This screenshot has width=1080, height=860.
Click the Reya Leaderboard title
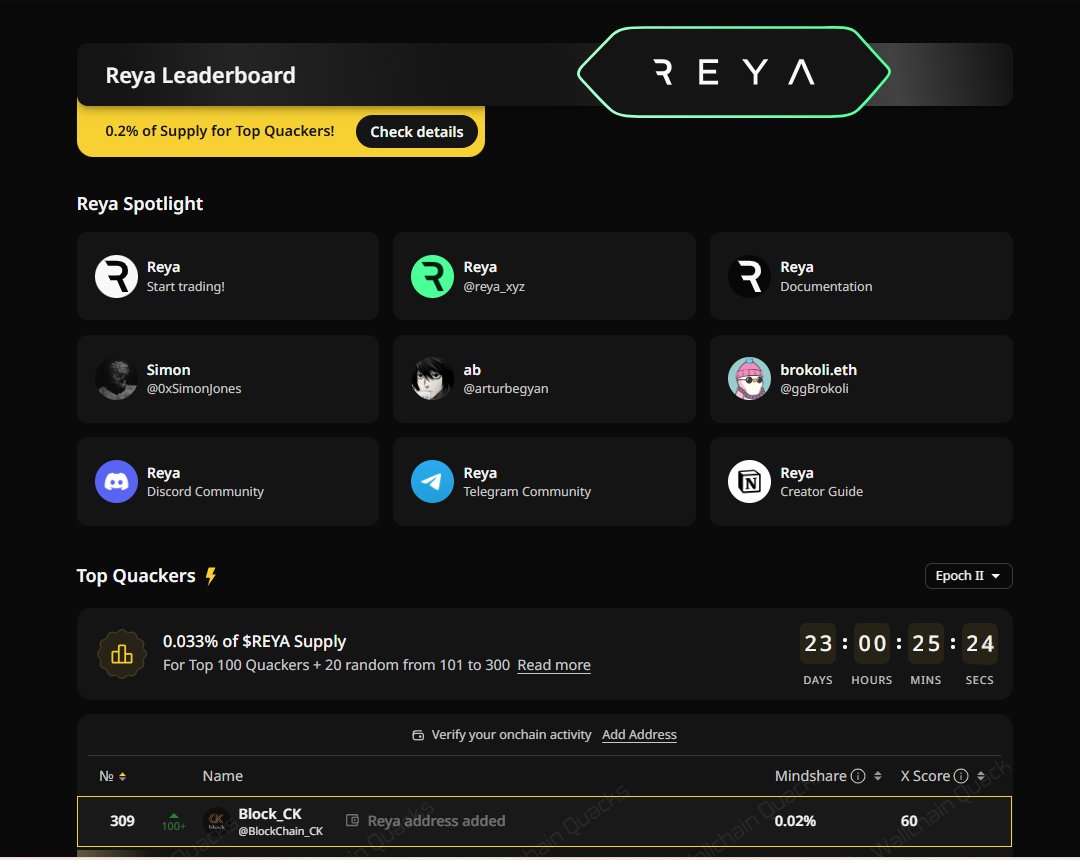pyautogui.click(x=200, y=75)
